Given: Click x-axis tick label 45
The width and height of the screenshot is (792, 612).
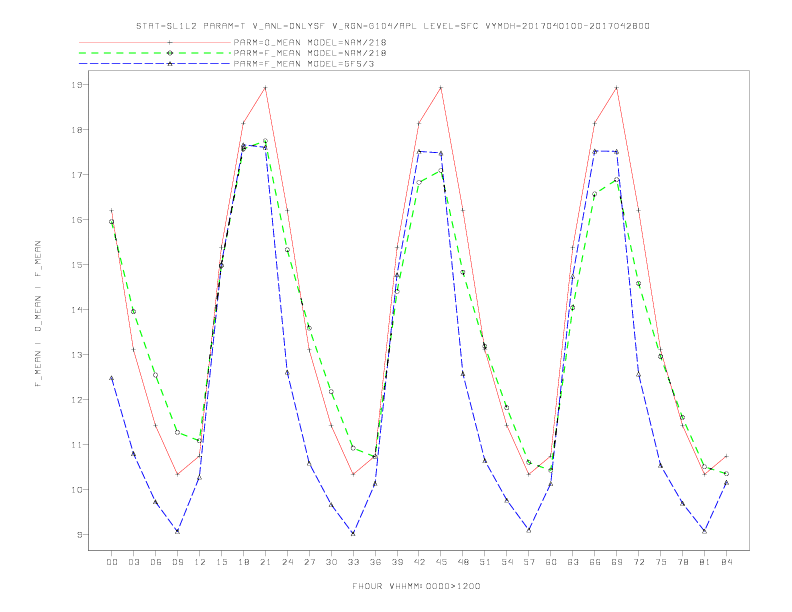Looking at the screenshot, I should [441, 562].
